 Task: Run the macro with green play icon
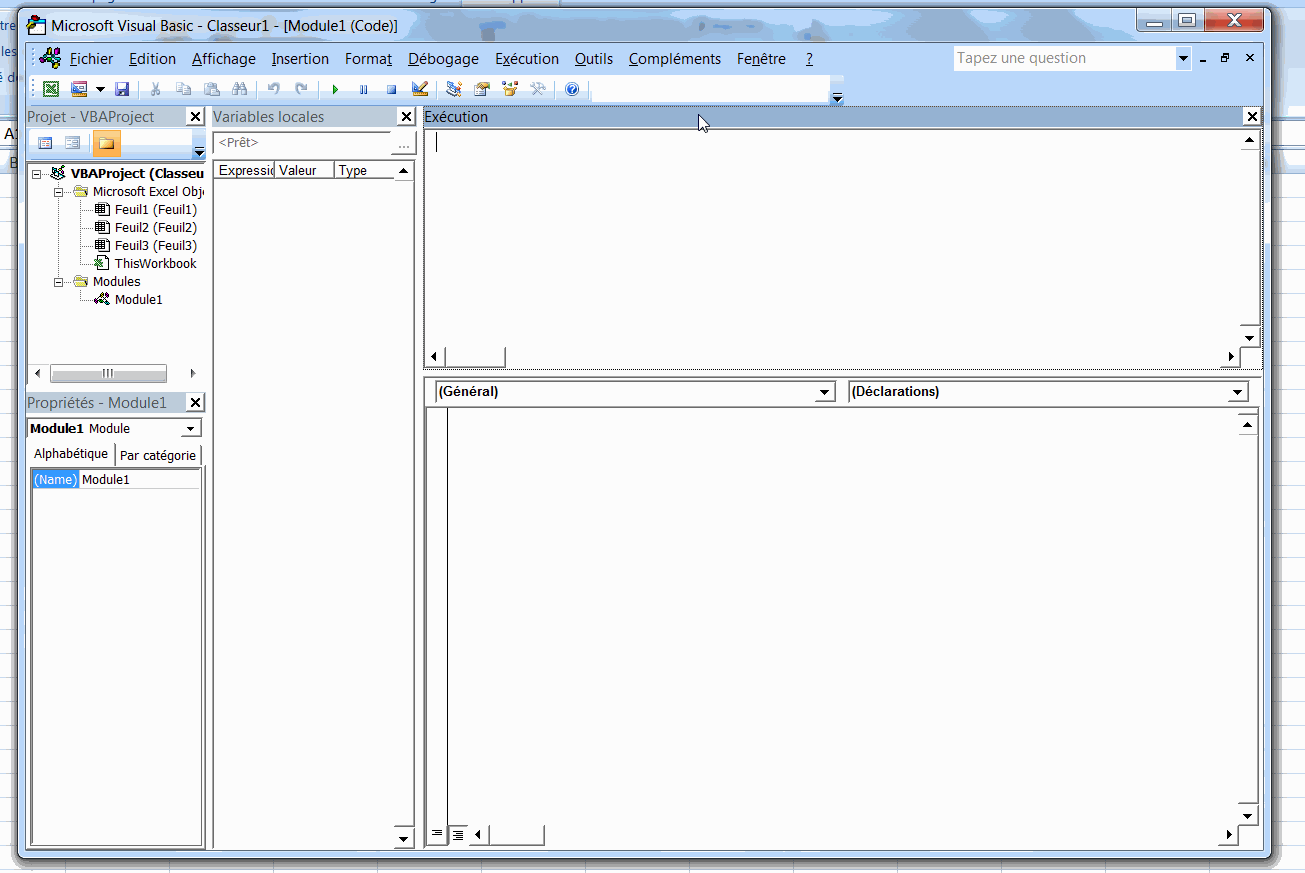pyautogui.click(x=335, y=89)
